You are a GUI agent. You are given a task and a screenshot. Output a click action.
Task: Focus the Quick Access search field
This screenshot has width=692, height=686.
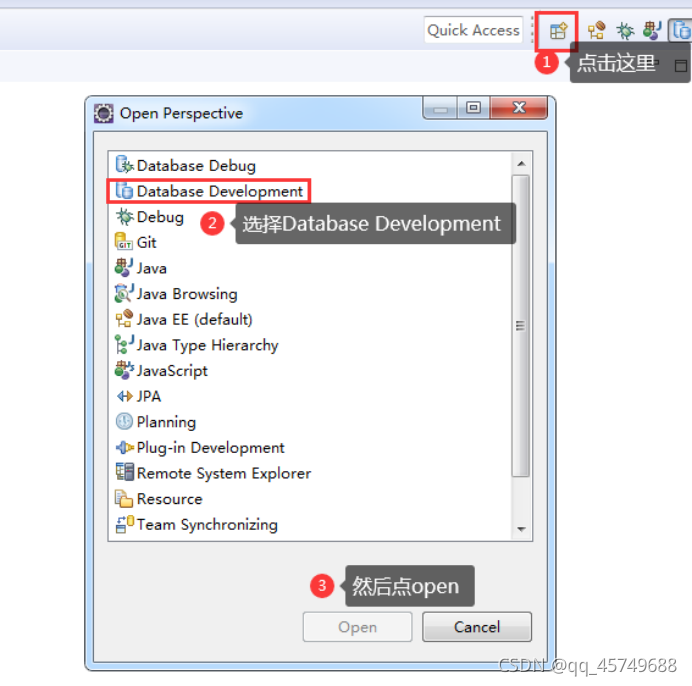(x=473, y=30)
